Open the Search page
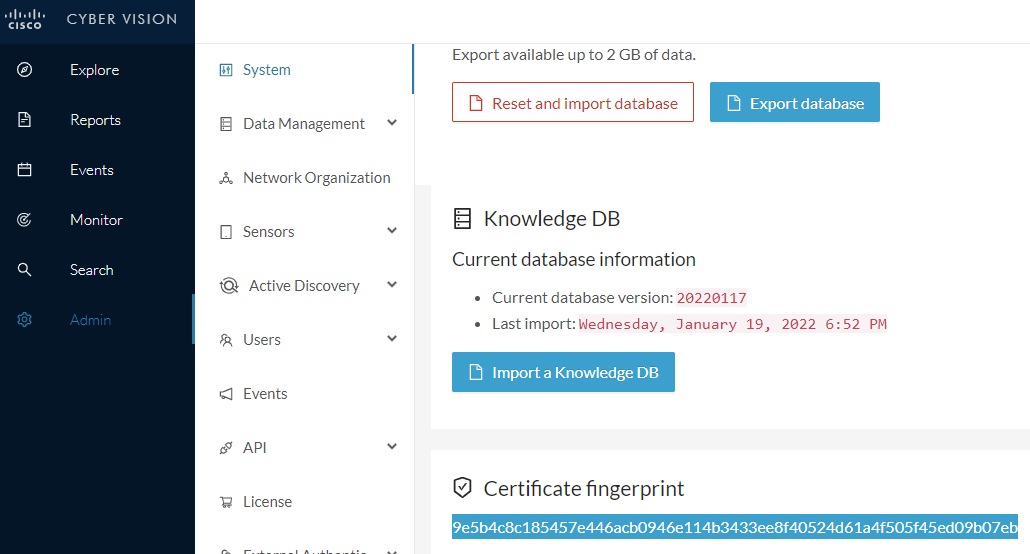 click(91, 269)
